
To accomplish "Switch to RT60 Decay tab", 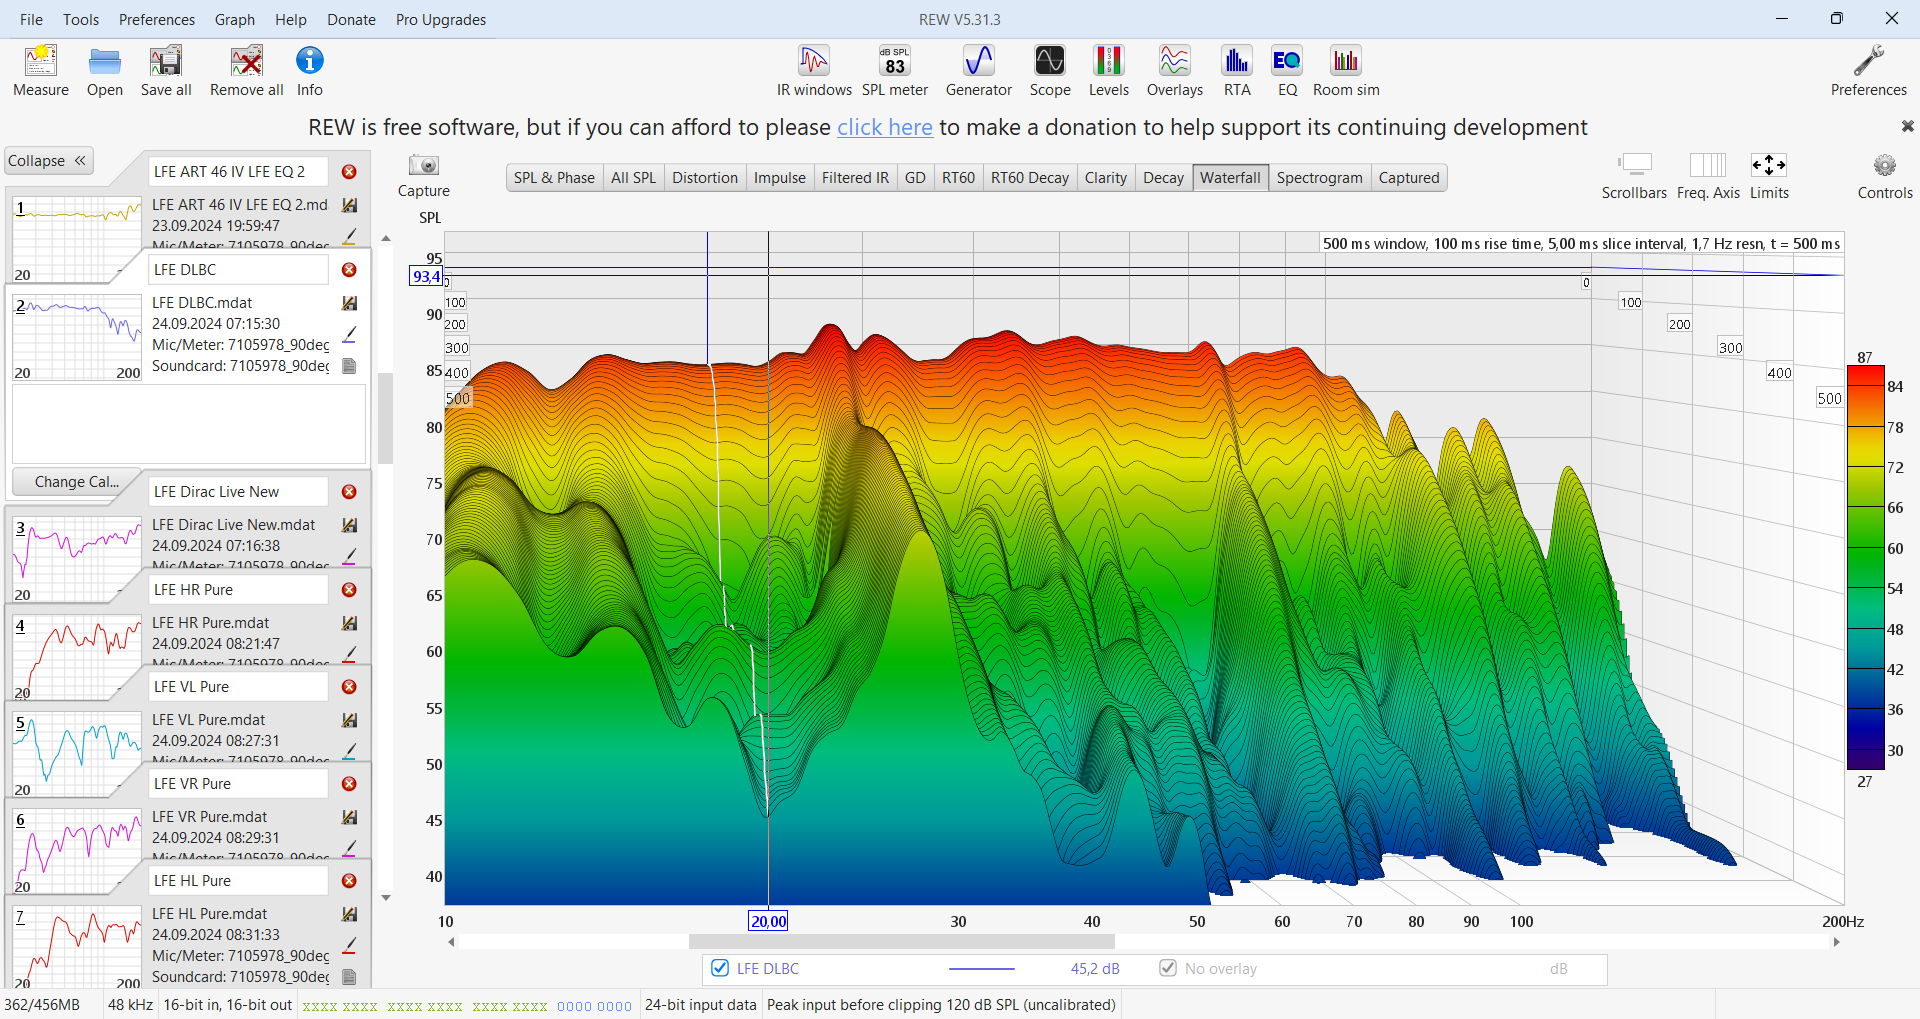I will [1030, 177].
